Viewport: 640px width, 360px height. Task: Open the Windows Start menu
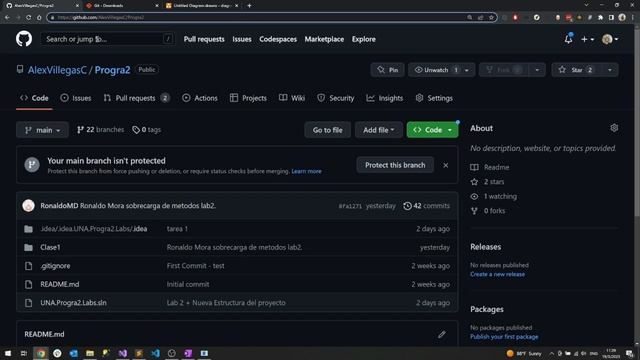(x=8, y=353)
